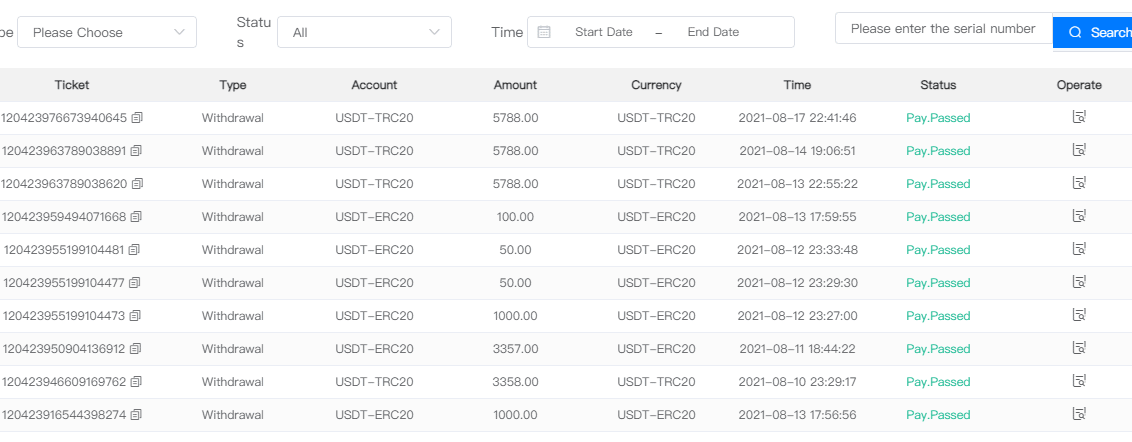View details of the 2021-08-17 22:41:46 withdrawal
This screenshot has width=1132, height=442.
point(1079,117)
